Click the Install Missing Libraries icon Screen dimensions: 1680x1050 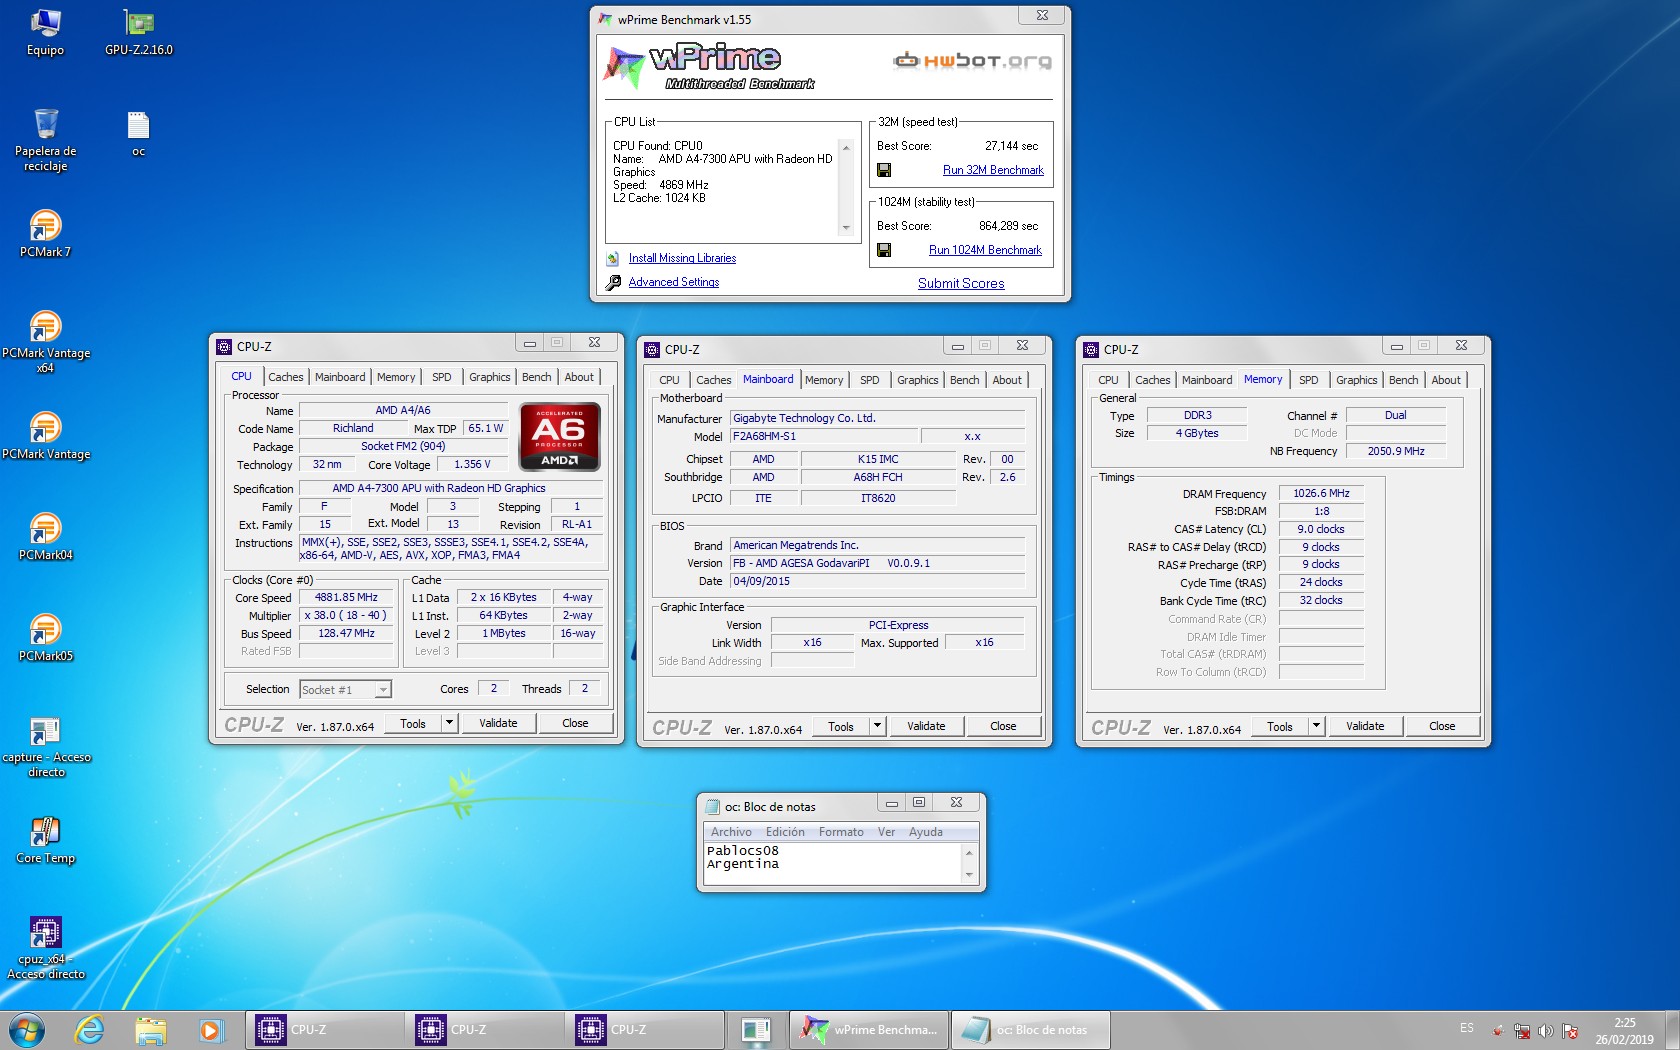click(x=613, y=258)
